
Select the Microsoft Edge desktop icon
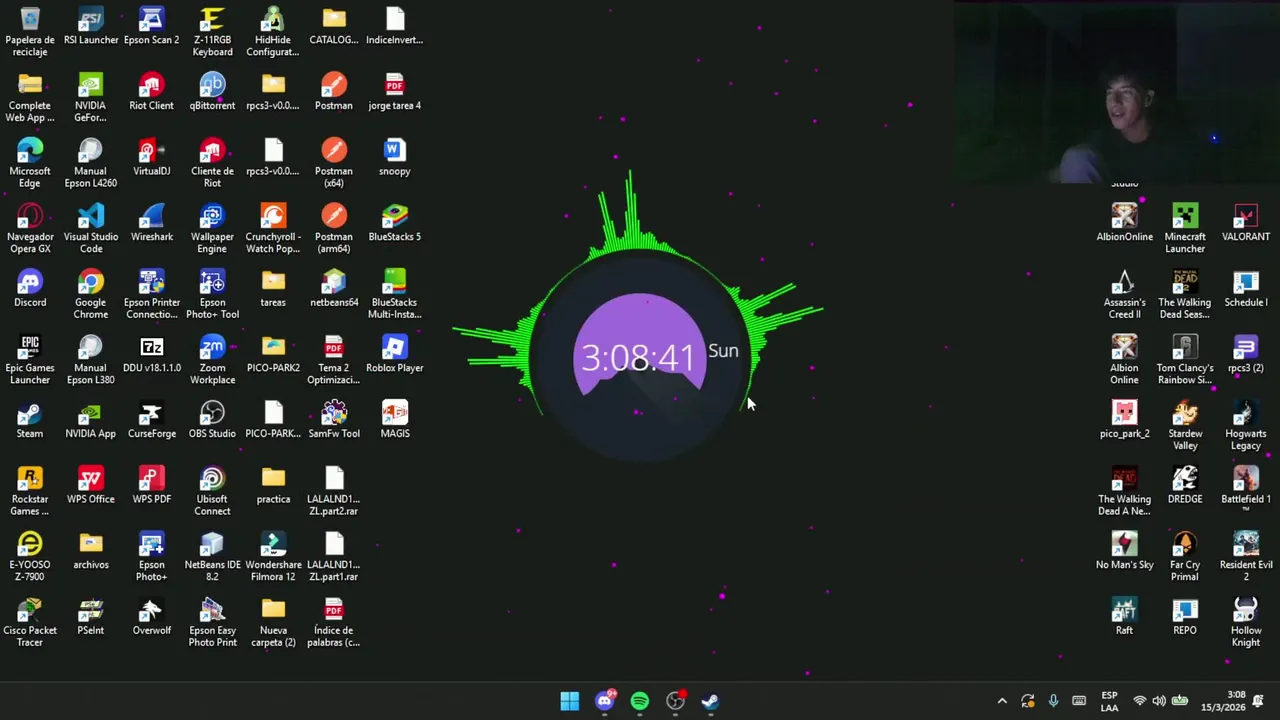tap(30, 163)
